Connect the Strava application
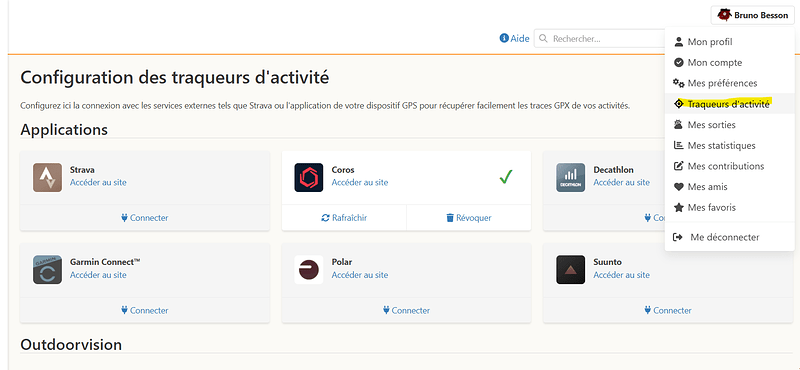 (x=145, y=218)
